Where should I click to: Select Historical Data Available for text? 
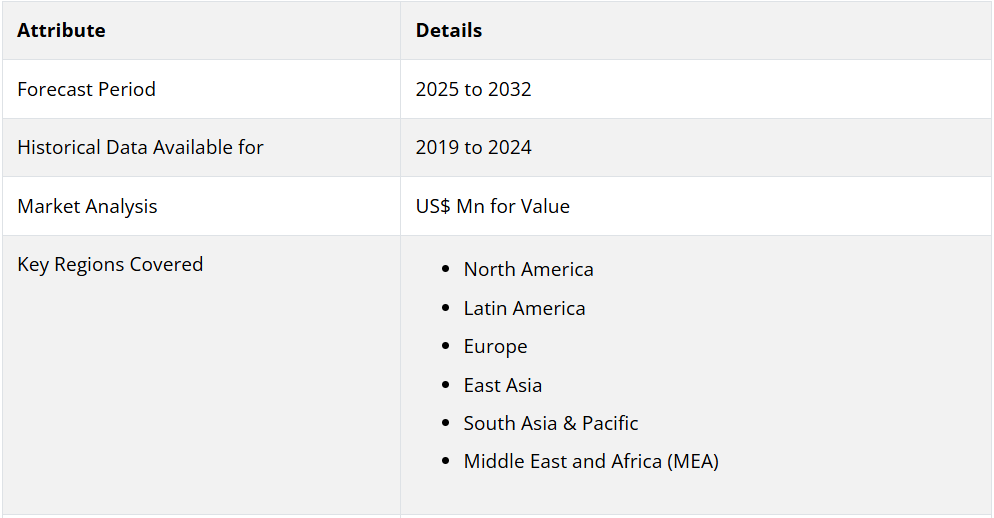140,147
